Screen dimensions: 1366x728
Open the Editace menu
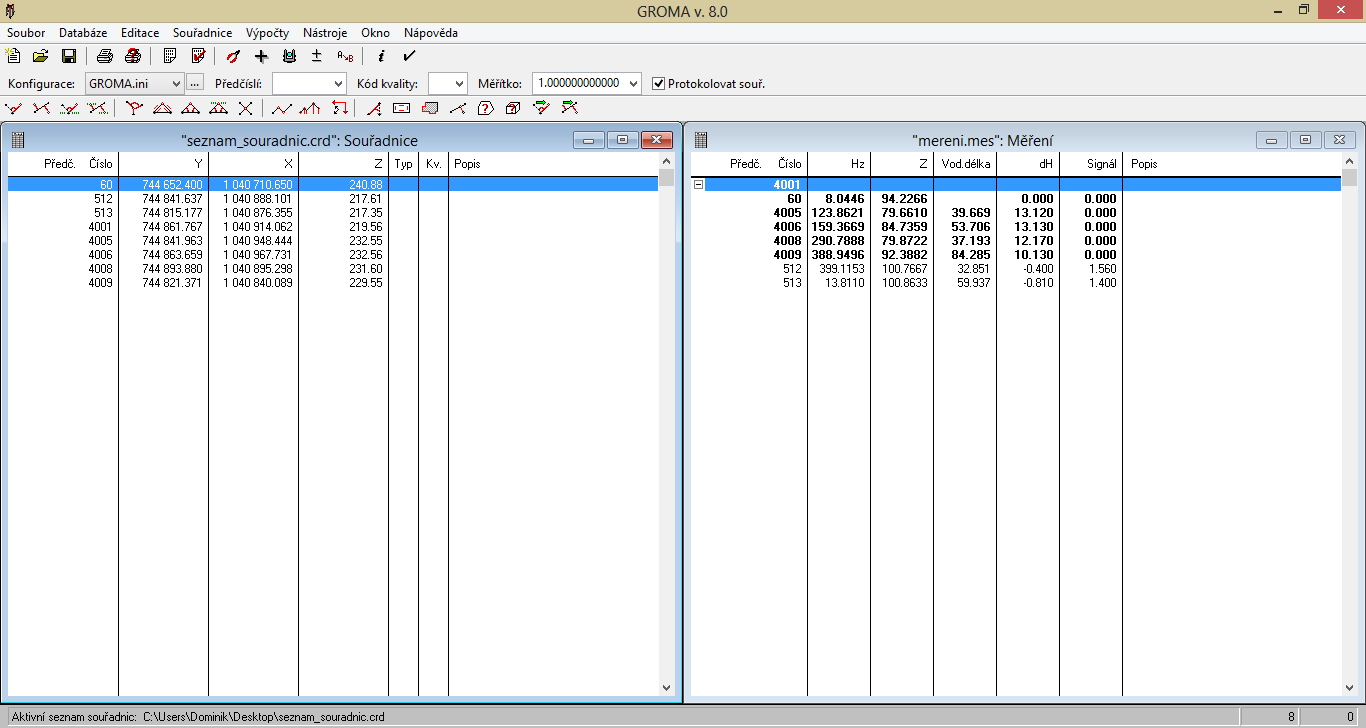pyautogui.click(x=140, y=33)
